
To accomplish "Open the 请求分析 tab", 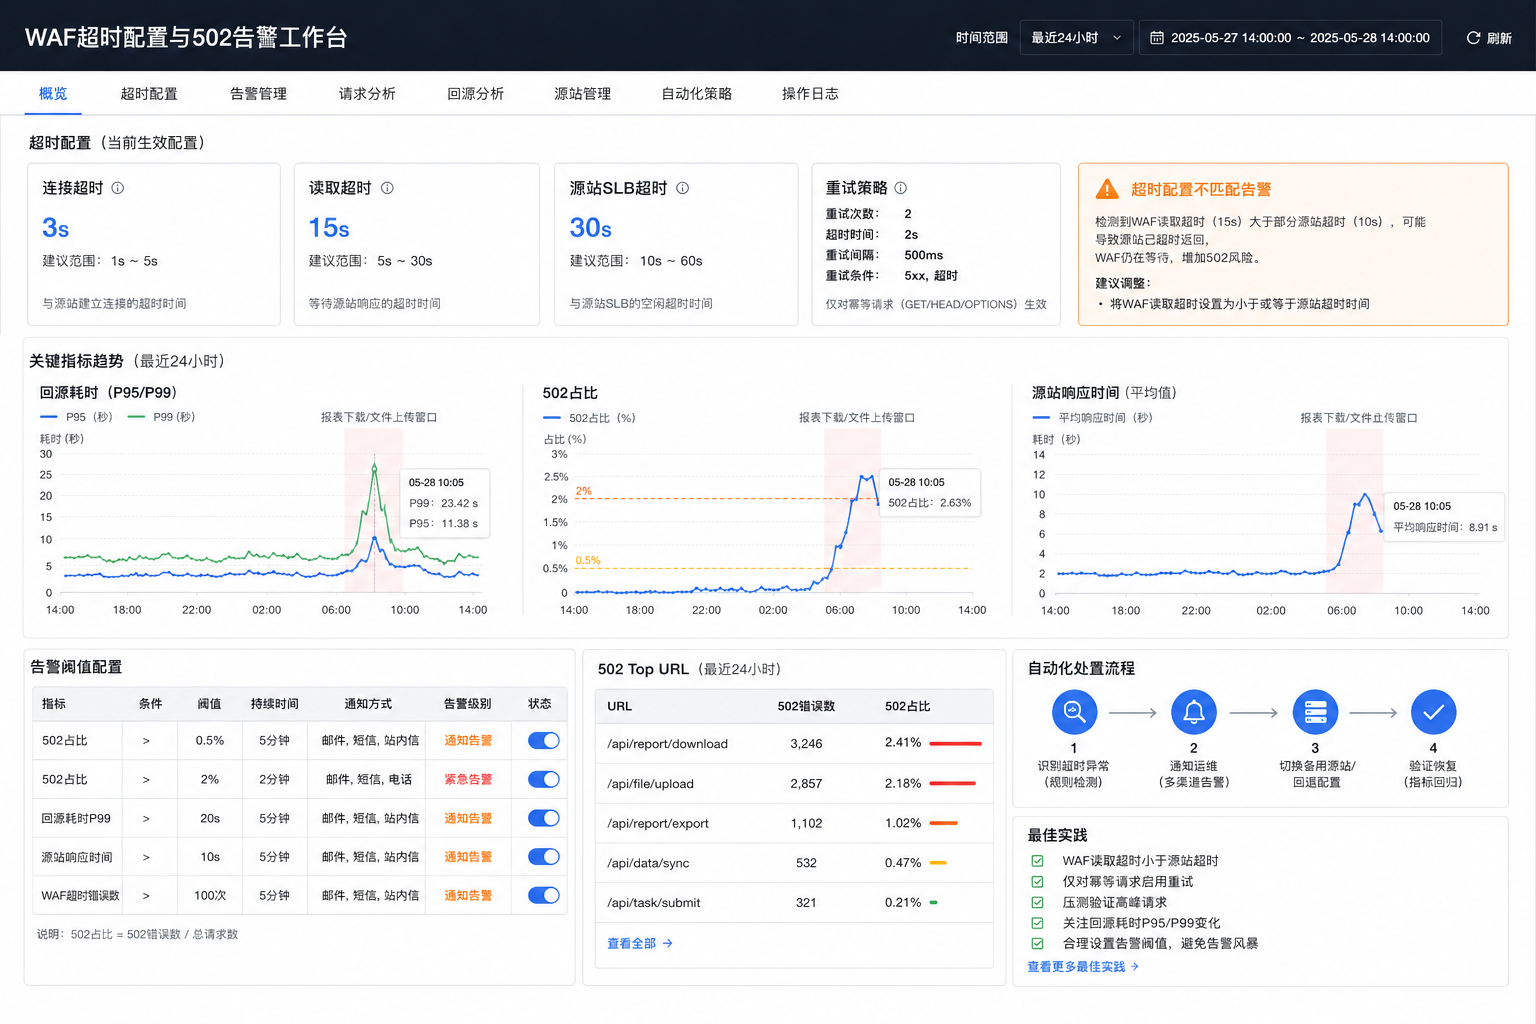I will click(x=367, y=93).
